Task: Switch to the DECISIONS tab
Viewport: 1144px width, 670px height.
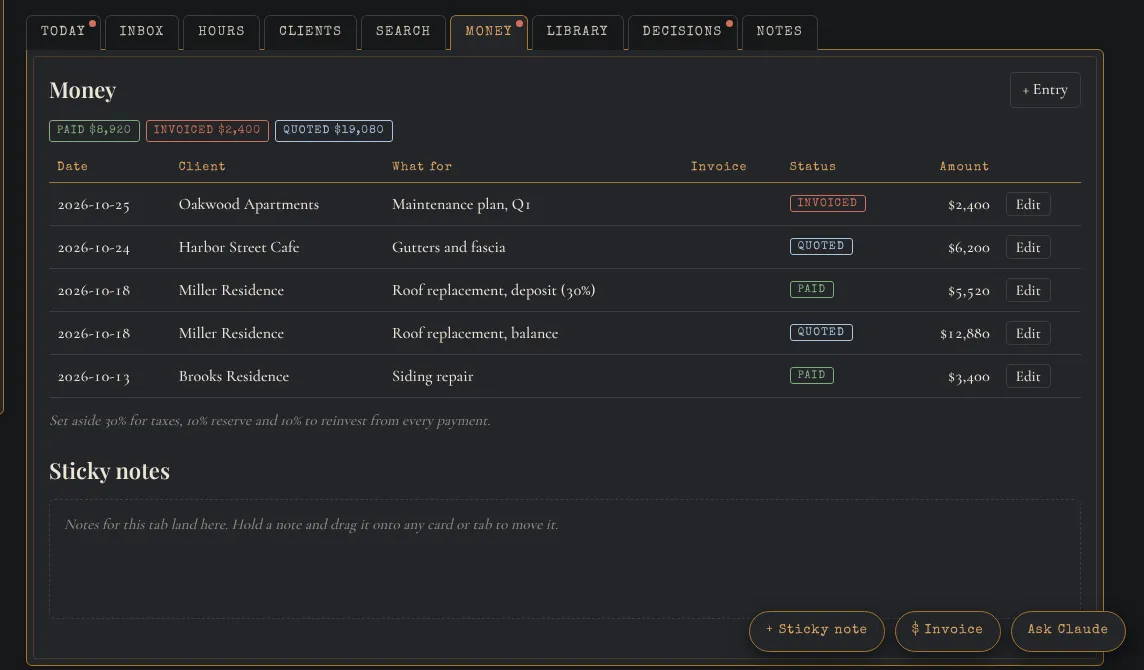Action: [x=682, y=31]
